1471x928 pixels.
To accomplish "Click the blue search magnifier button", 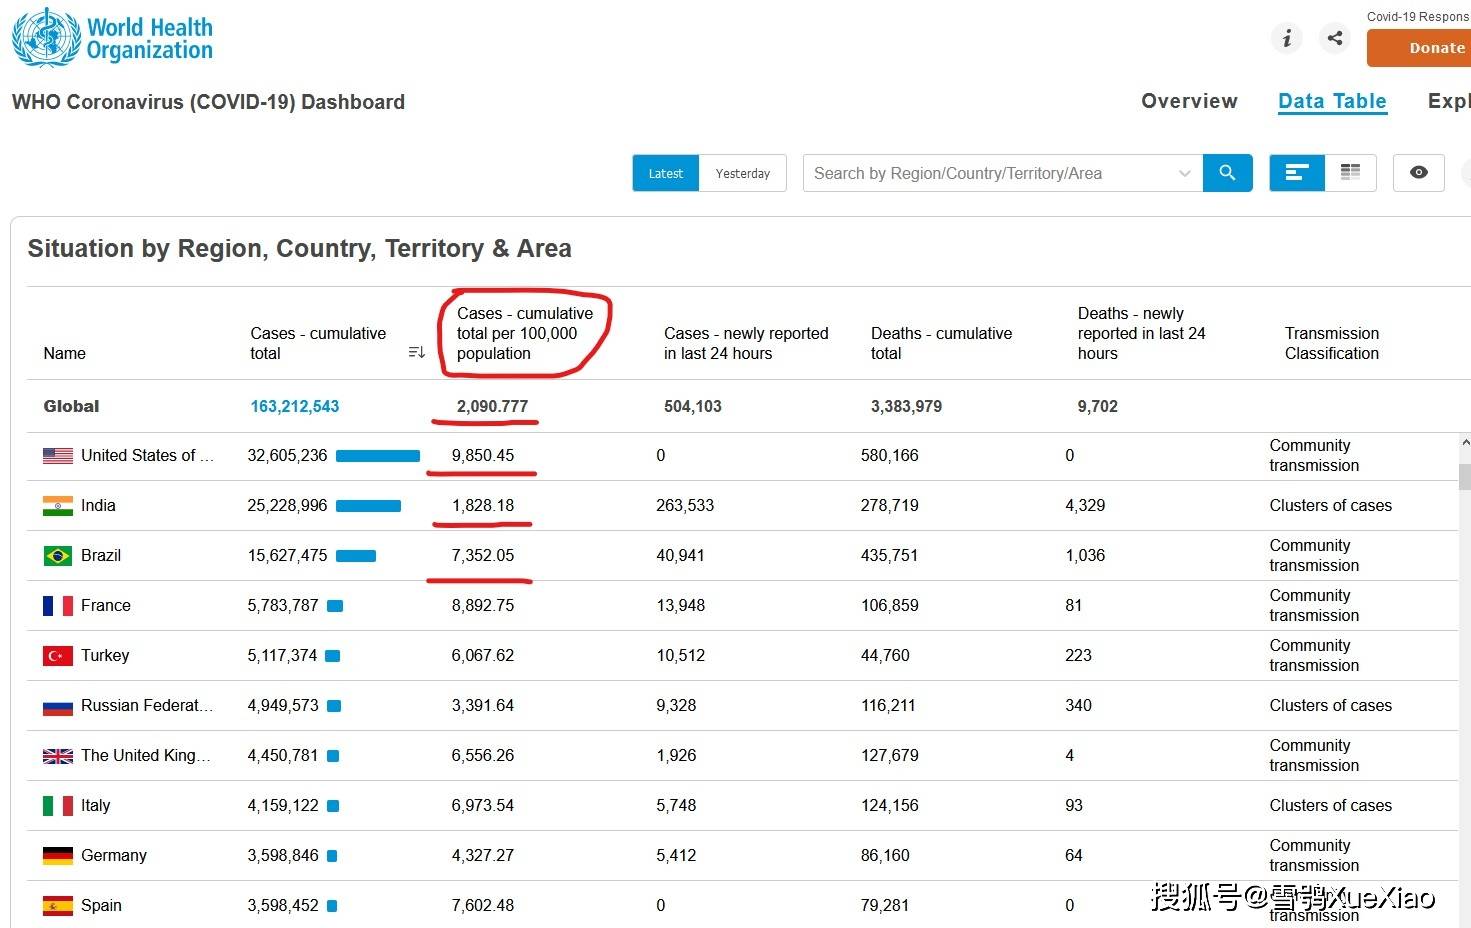I will click(1227, 173).
